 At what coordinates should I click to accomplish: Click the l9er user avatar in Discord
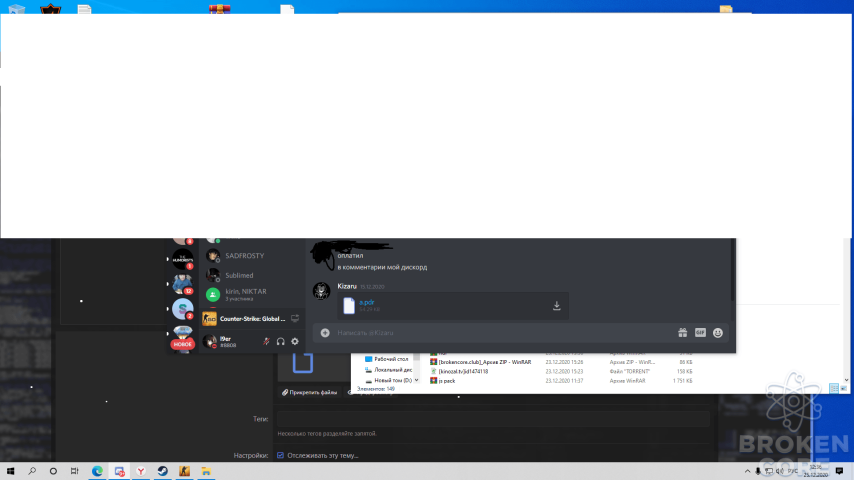pyautogui.click(x=210, y=342)
